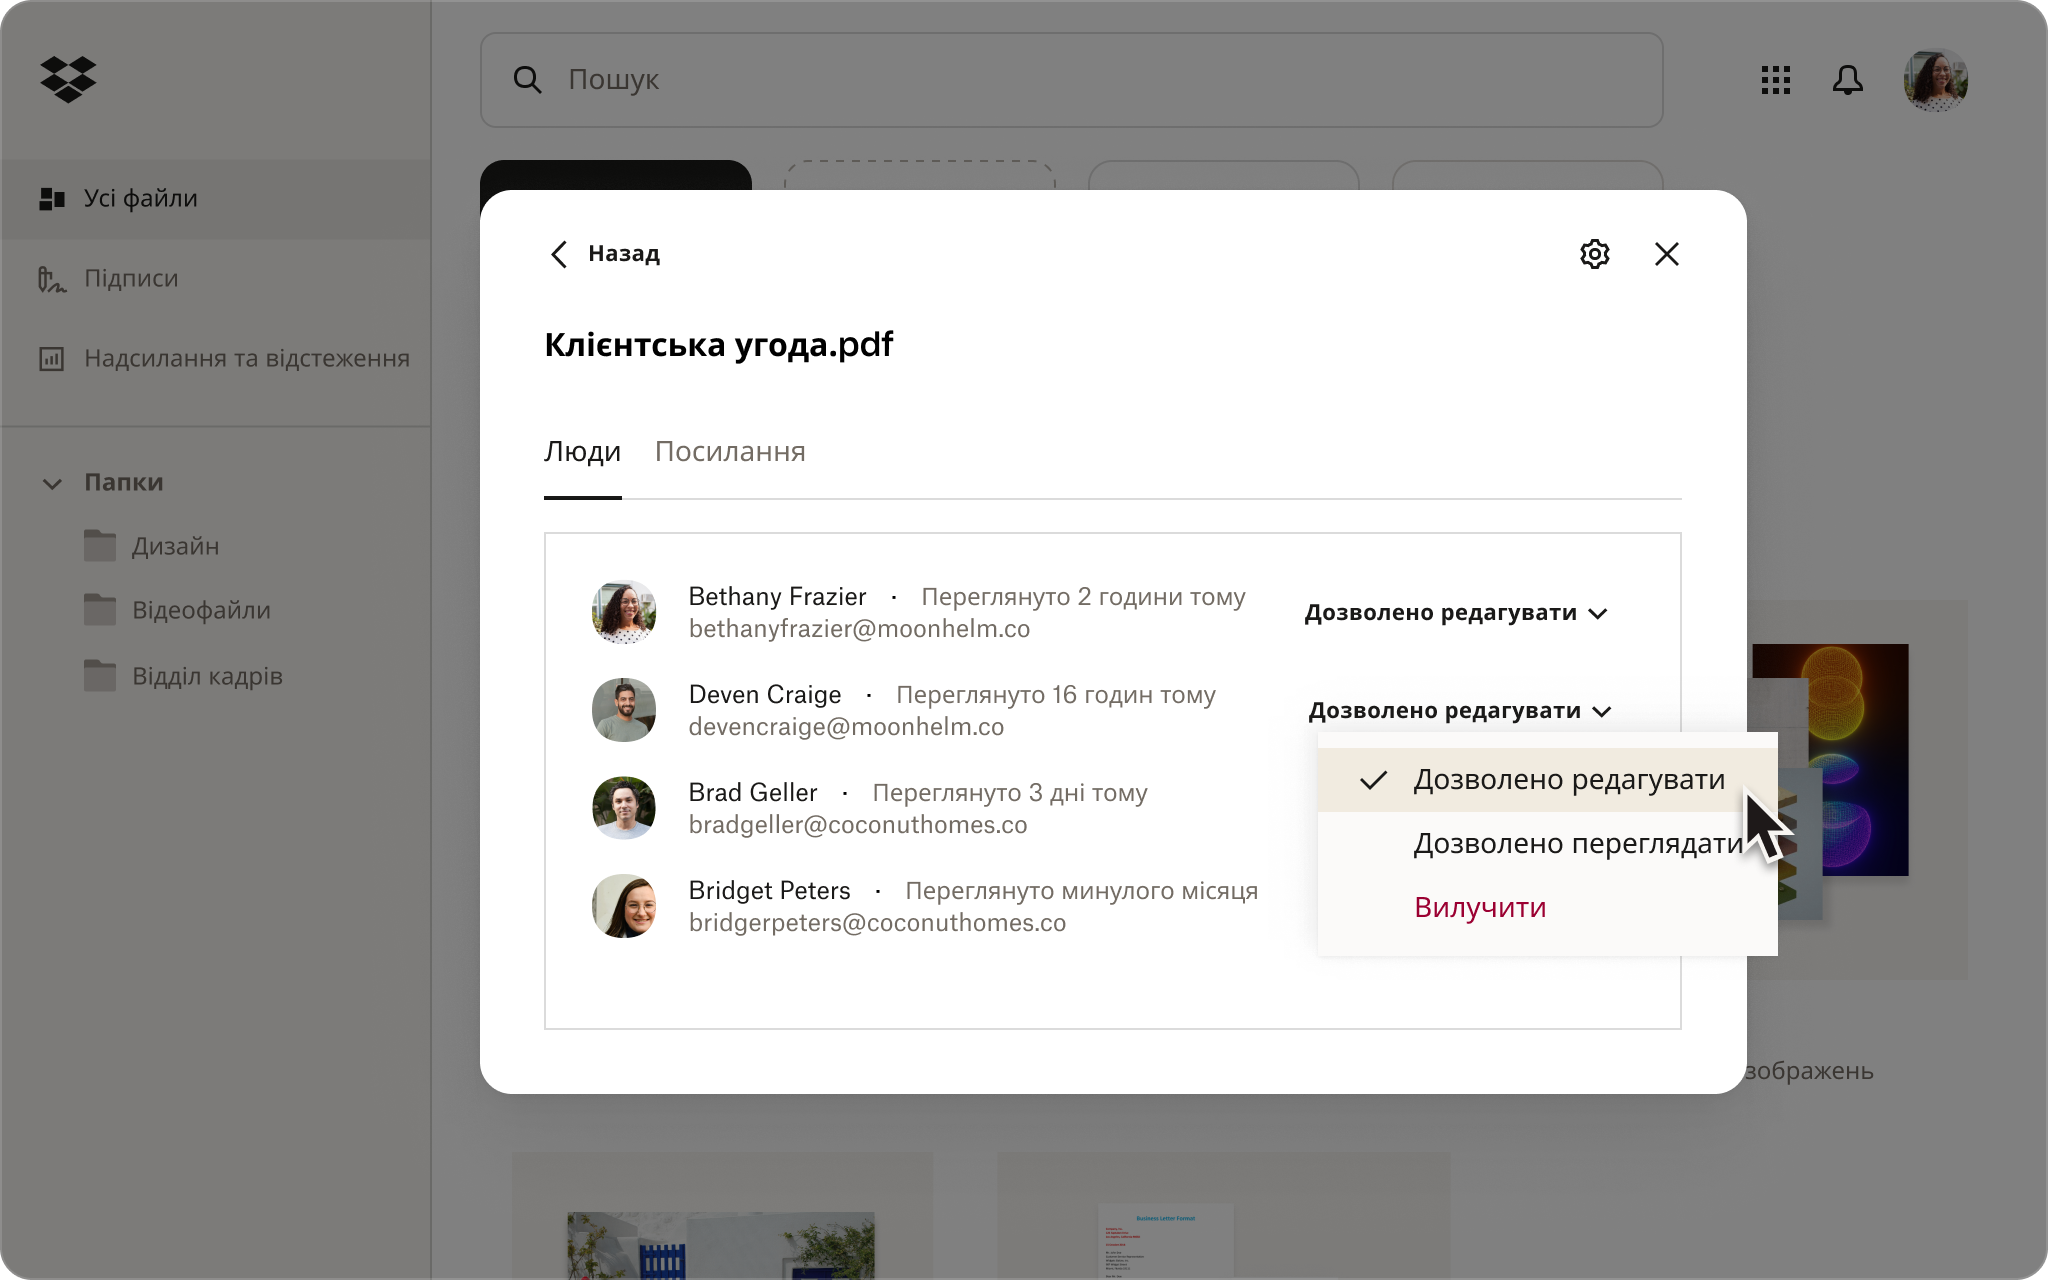
Task: Click Bethany Frazier's avatar
Action: (x=624, y=612)
